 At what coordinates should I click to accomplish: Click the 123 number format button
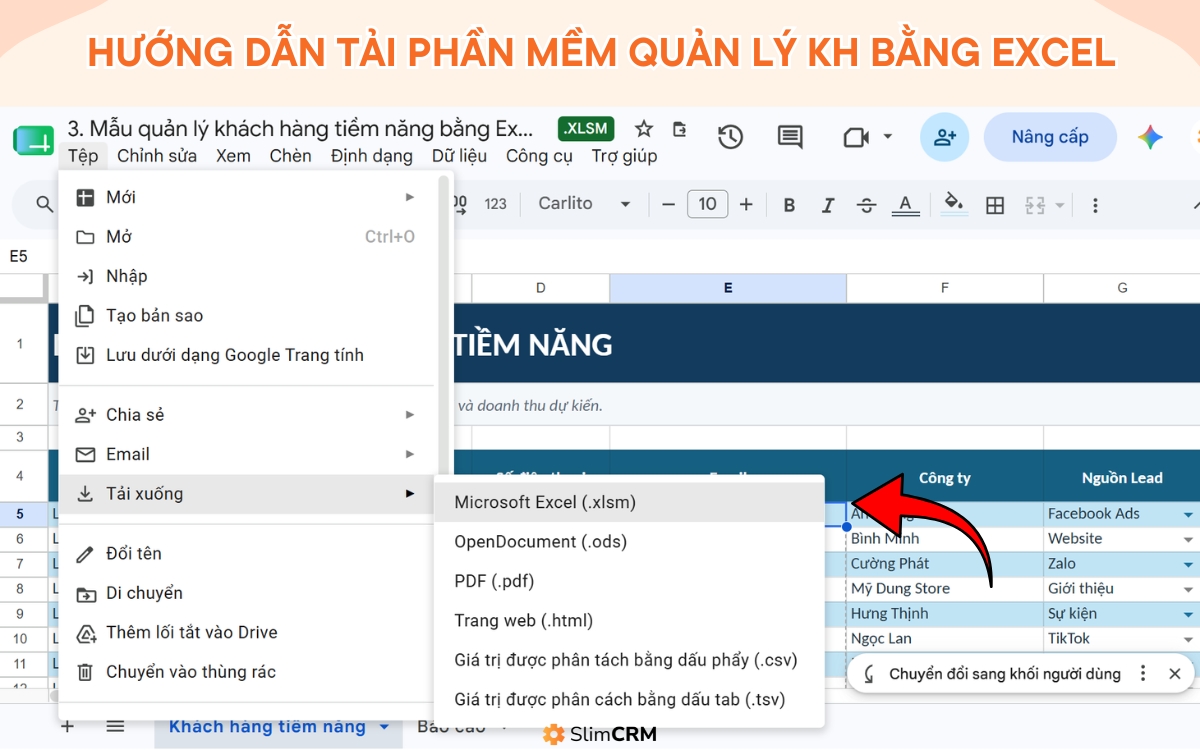495,204
